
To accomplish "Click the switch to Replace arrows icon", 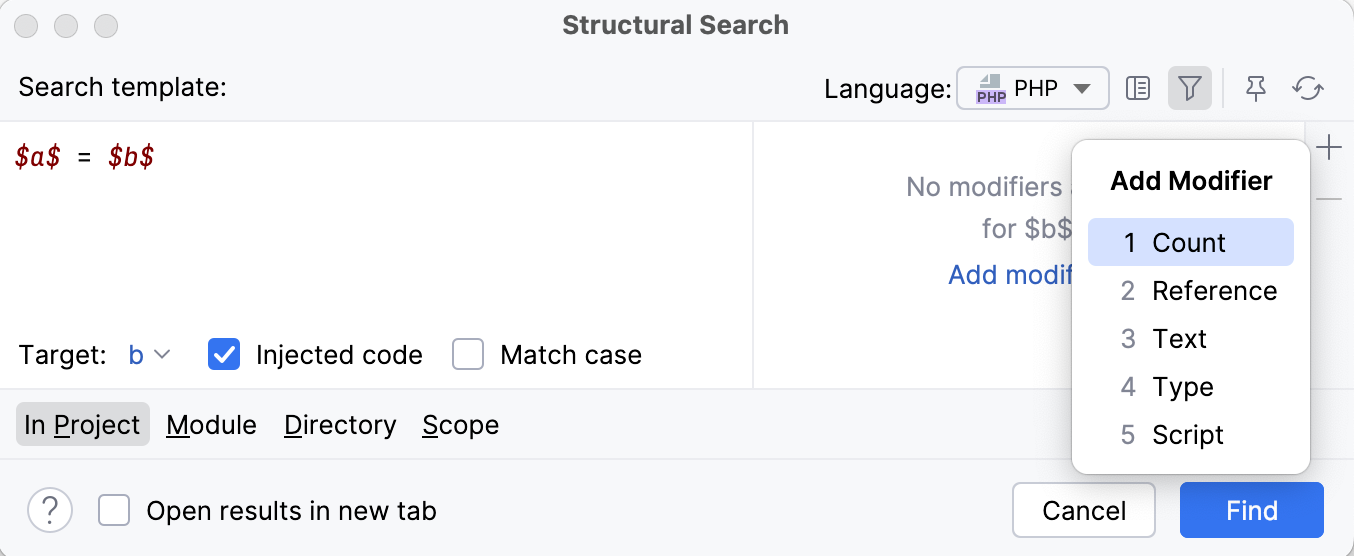I will tap(1308, 89).
